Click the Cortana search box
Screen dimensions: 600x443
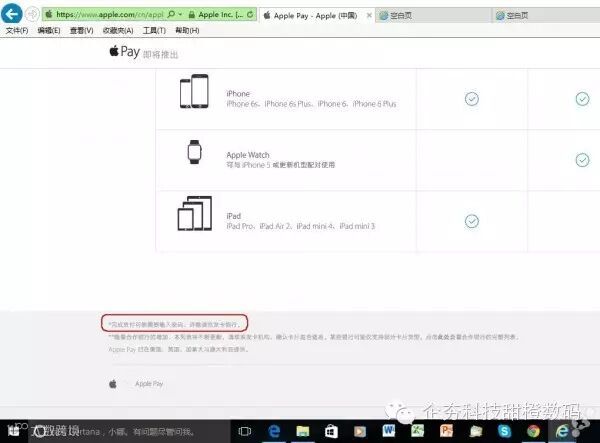130,432
